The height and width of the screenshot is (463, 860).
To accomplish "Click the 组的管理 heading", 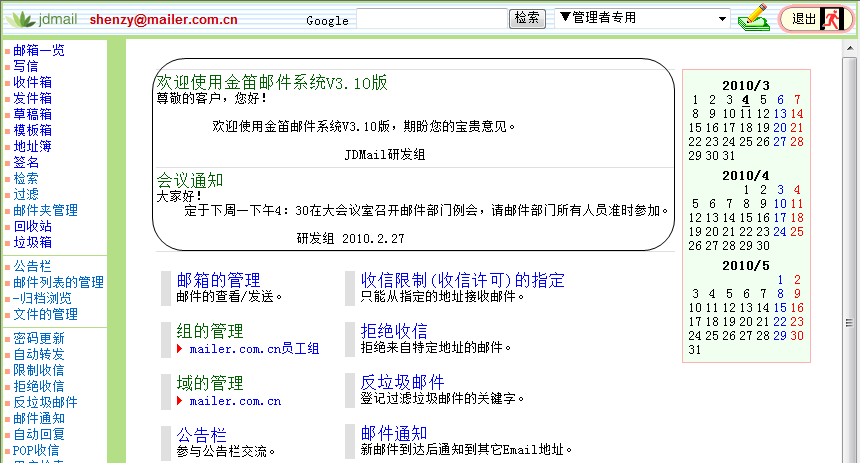I will 210,331.
